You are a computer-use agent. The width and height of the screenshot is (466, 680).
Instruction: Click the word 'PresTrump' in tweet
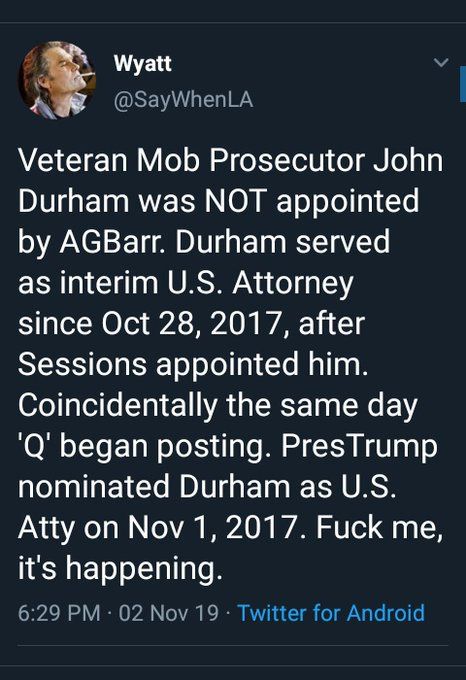coord(359,446)
